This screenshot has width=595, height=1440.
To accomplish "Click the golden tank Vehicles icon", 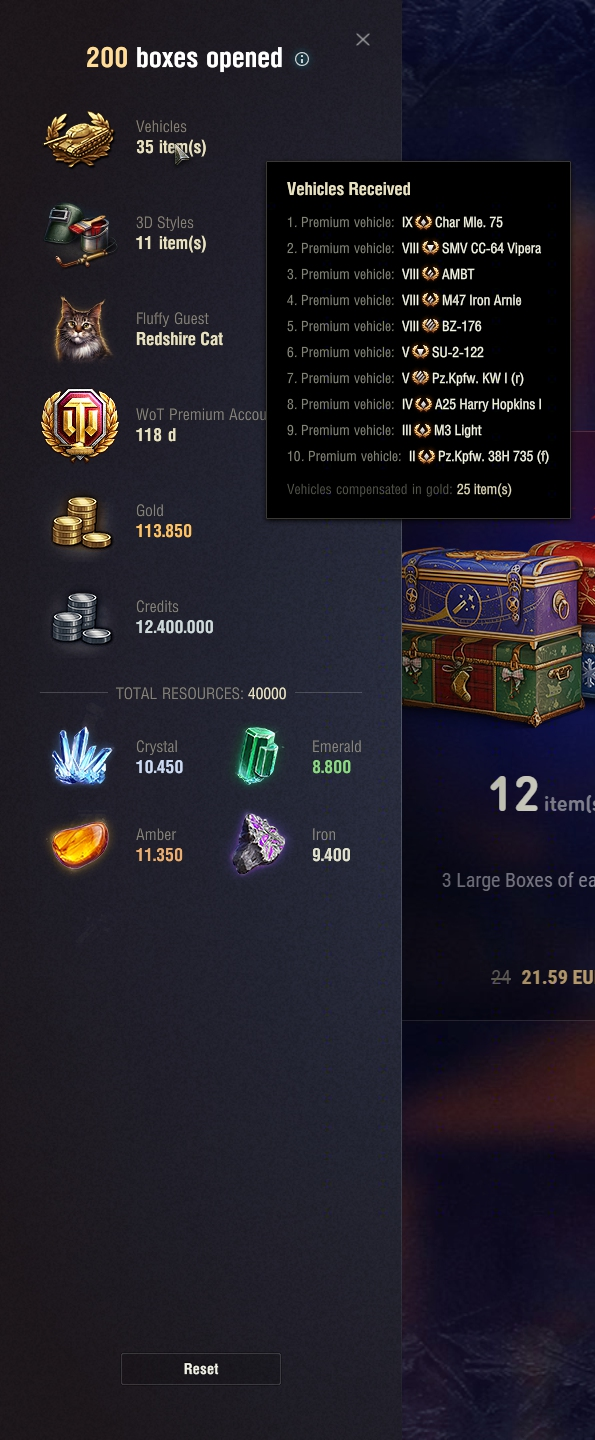I will [x=81, y=138].
